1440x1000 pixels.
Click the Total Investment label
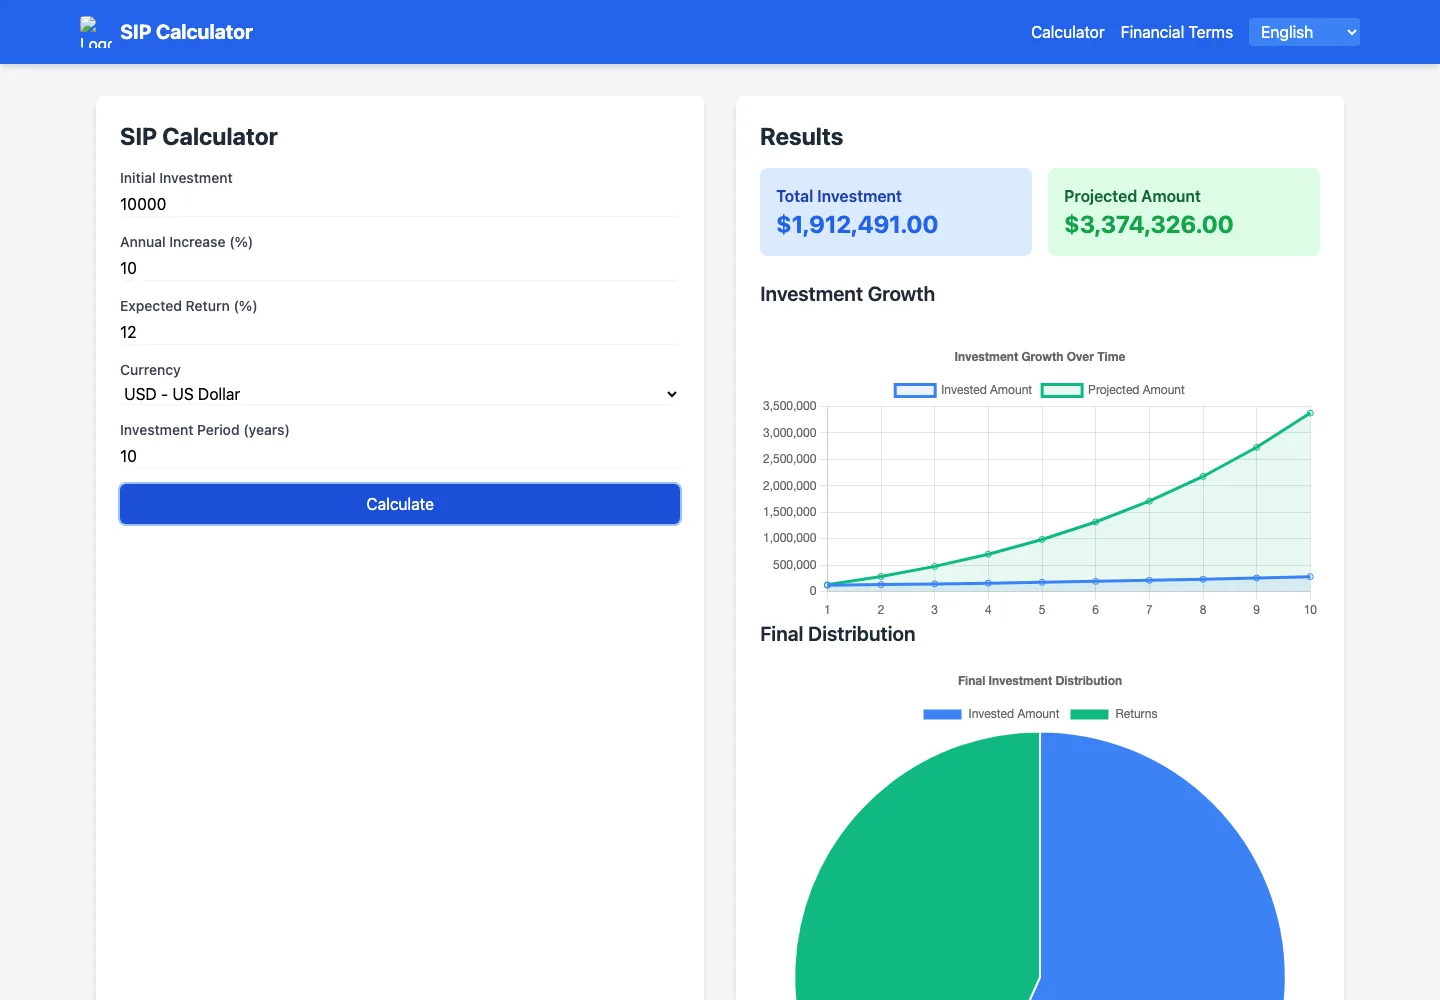[x=838, y=196]
